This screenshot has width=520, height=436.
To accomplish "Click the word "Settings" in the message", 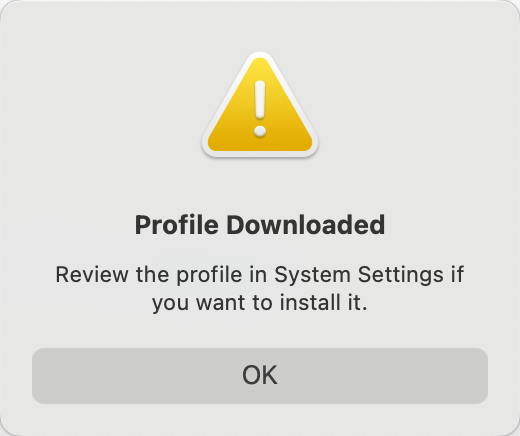I will click(401, 275).
